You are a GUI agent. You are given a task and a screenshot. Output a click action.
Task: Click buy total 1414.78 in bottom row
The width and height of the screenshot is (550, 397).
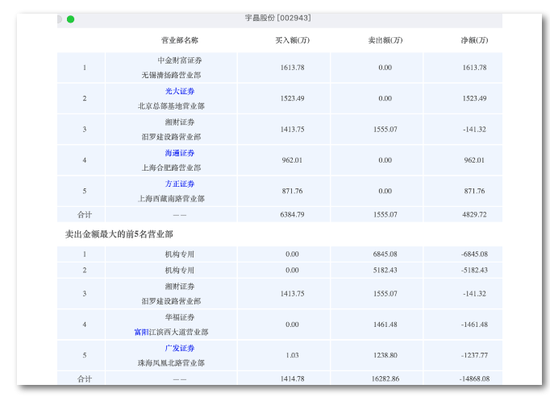[292, 379]
